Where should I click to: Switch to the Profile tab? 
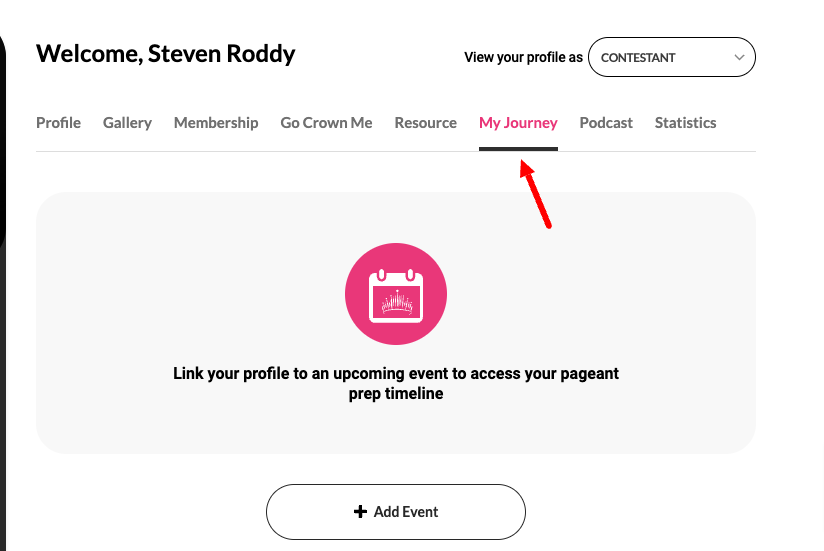tap(58, 123)
